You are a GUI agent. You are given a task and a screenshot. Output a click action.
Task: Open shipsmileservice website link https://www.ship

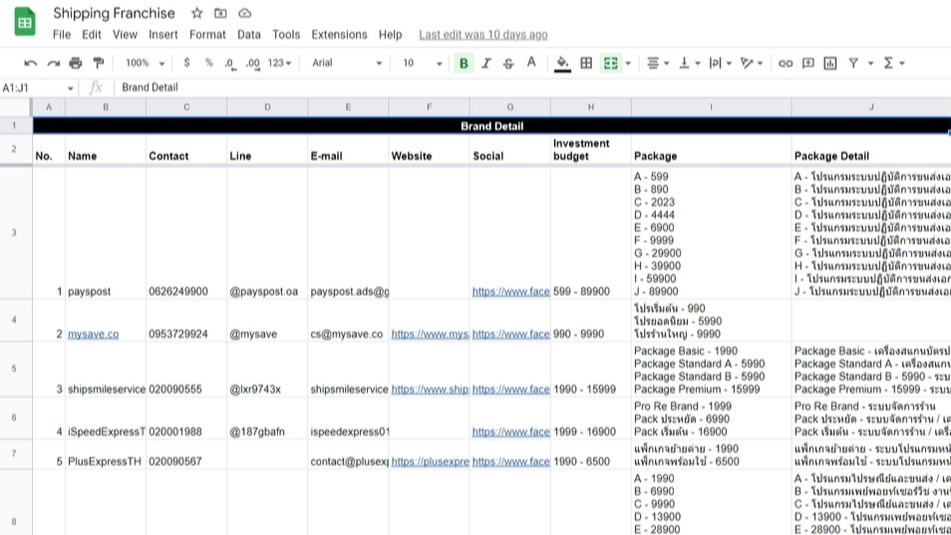coord(429,389)
